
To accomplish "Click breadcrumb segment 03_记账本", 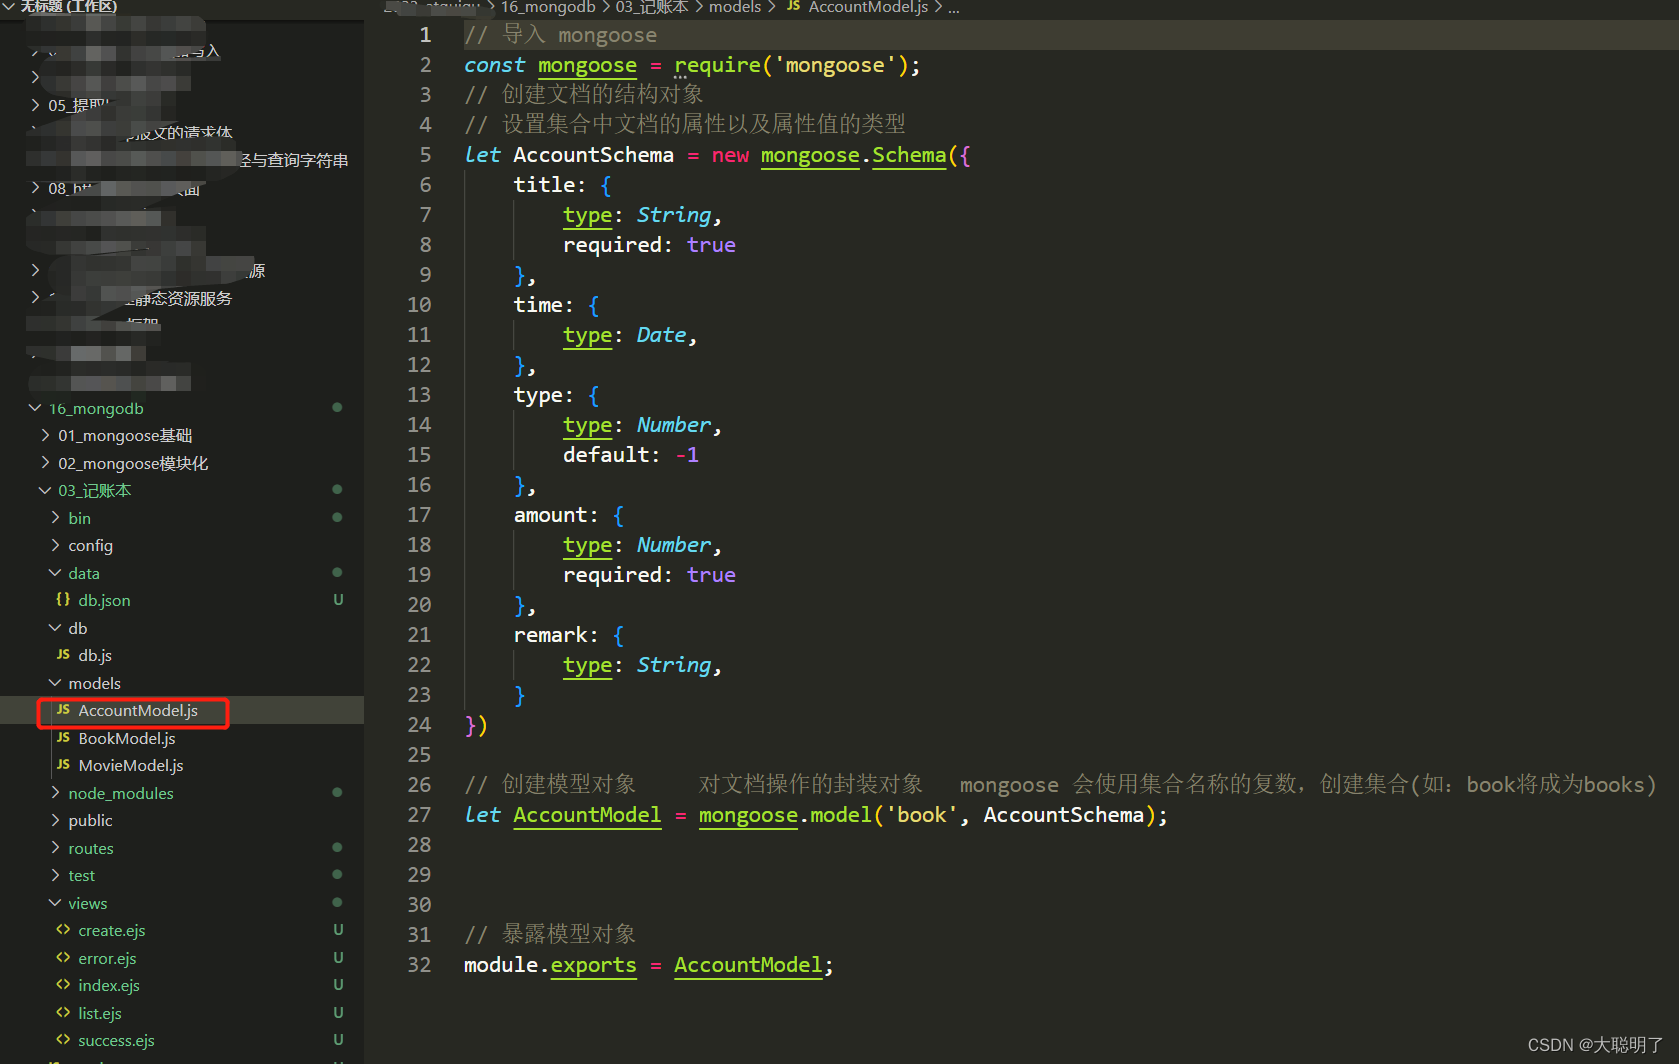I will [x=652, y=7].
